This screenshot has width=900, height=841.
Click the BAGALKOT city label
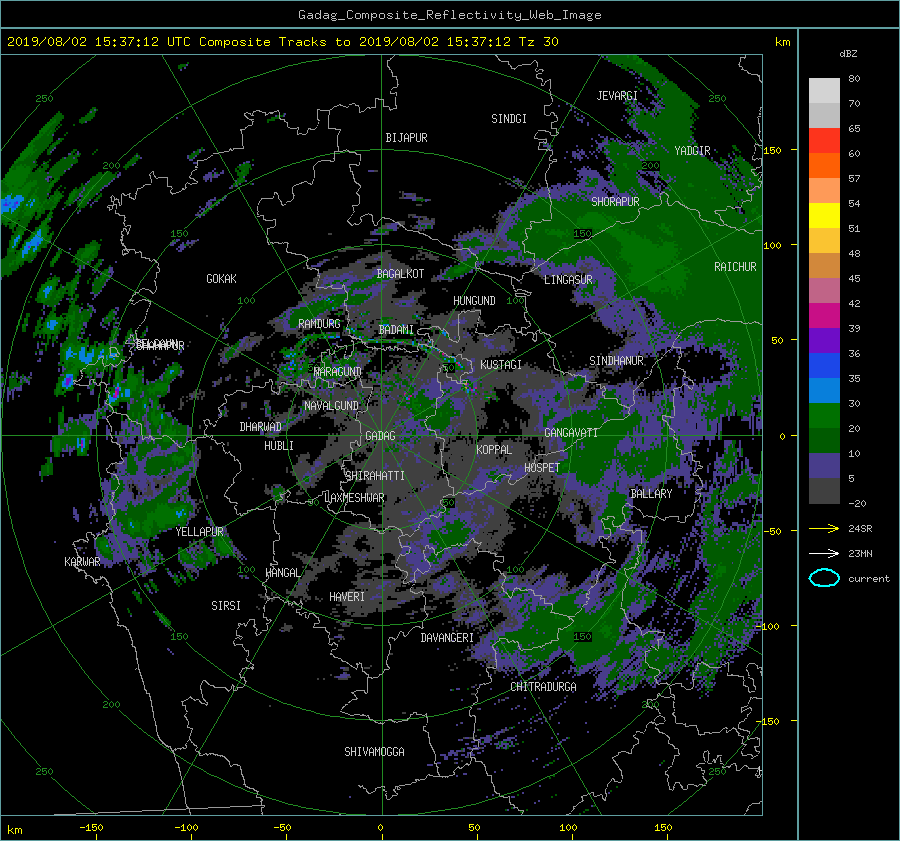pos(400,274)
